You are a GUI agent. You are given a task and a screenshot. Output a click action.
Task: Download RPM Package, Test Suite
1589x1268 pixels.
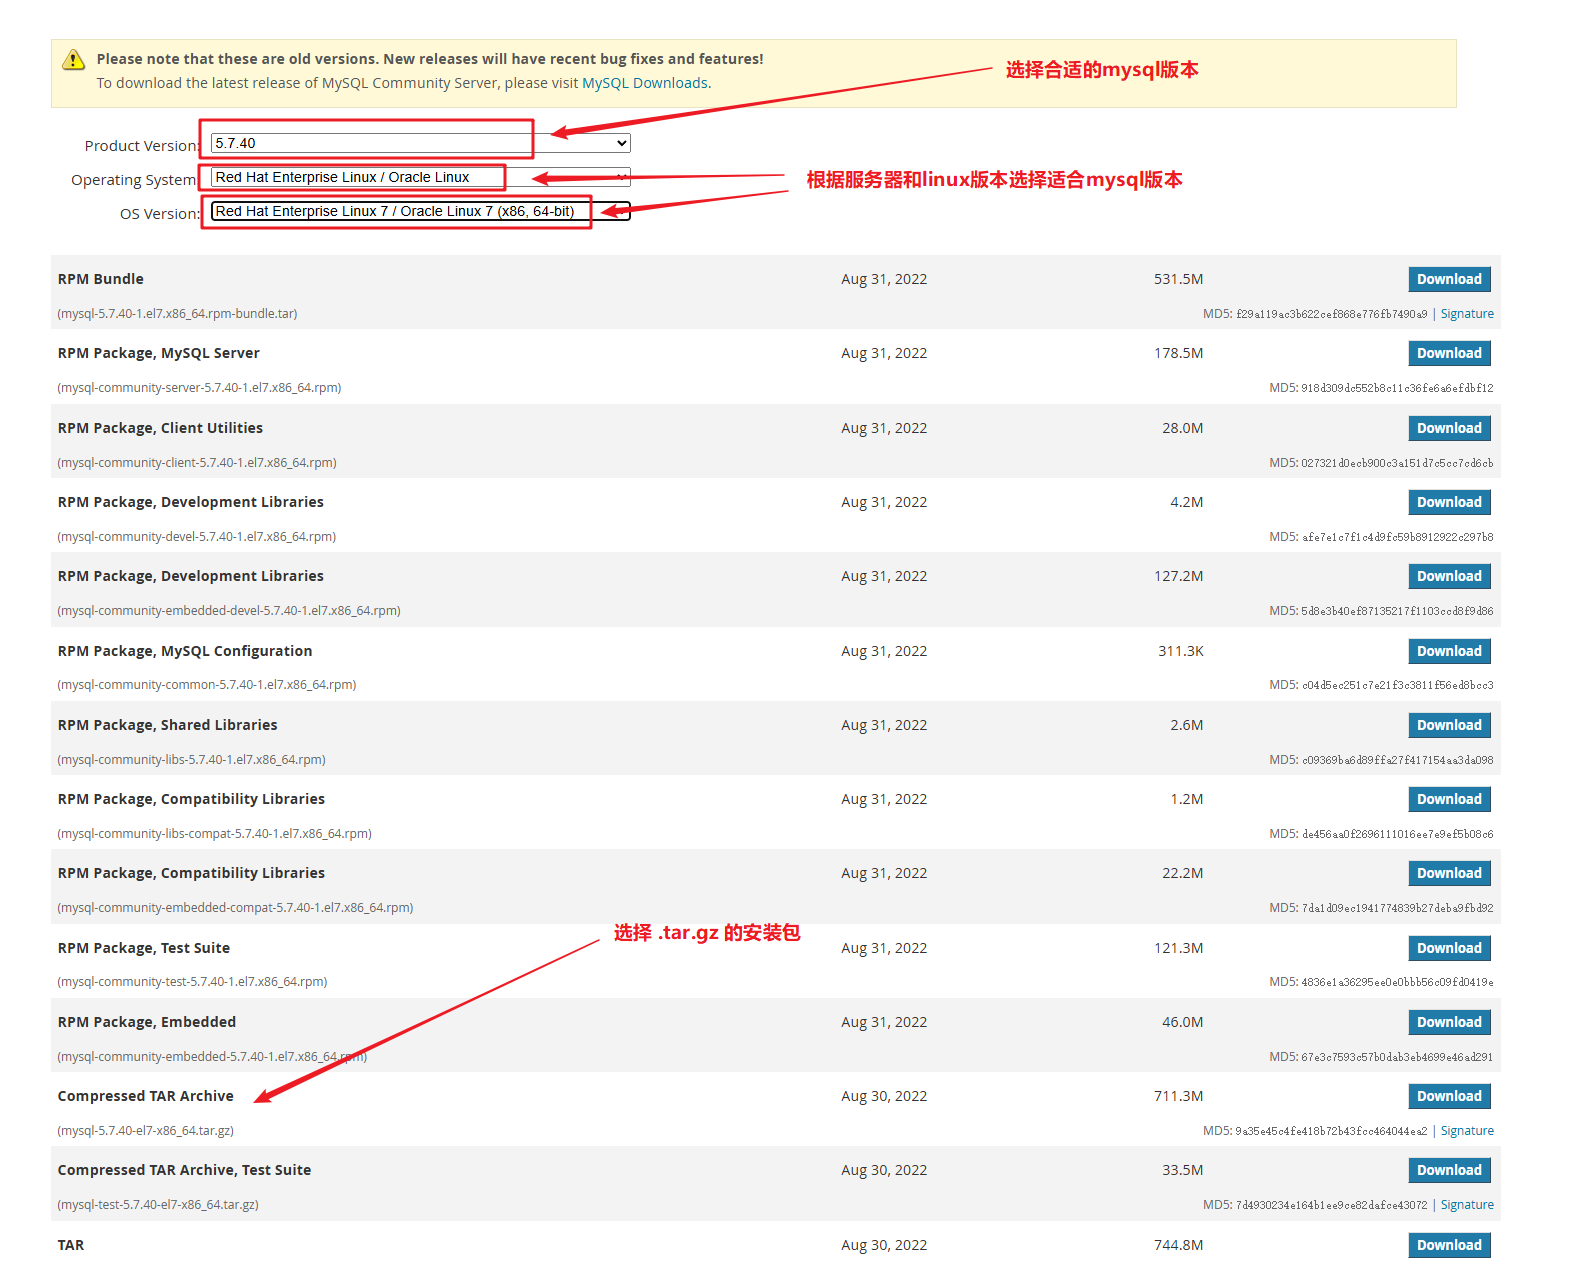coord(1449,948)
